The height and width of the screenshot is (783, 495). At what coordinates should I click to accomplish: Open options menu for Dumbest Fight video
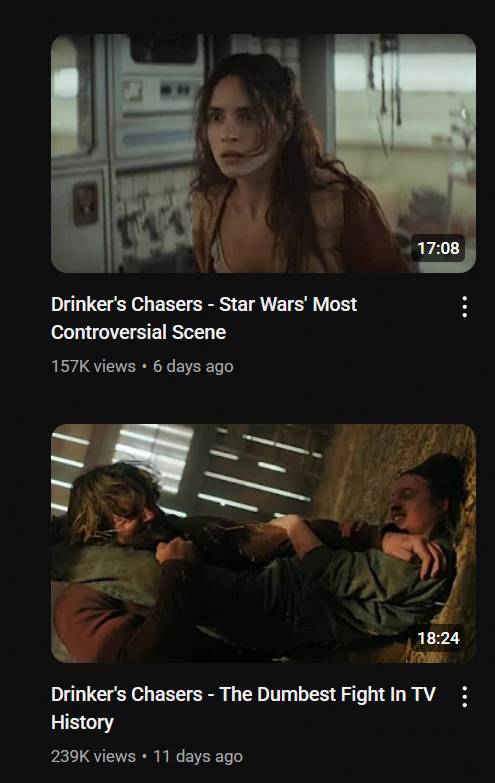pos(465,697)
